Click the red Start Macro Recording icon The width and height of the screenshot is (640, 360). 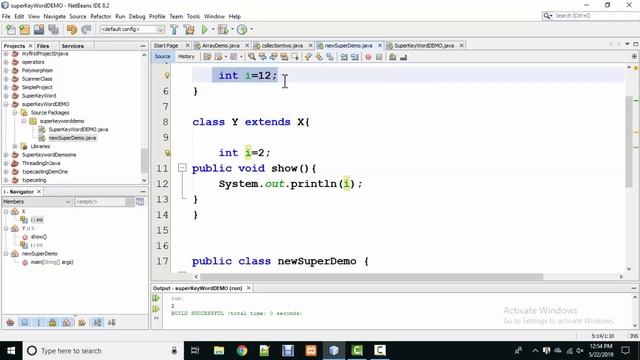tap(368, 57)
